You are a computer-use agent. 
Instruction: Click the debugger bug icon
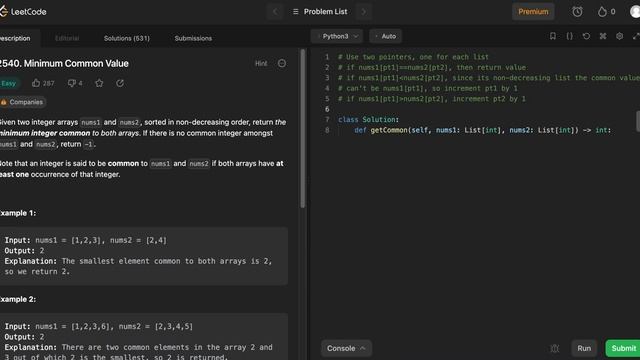pos(554,348)
